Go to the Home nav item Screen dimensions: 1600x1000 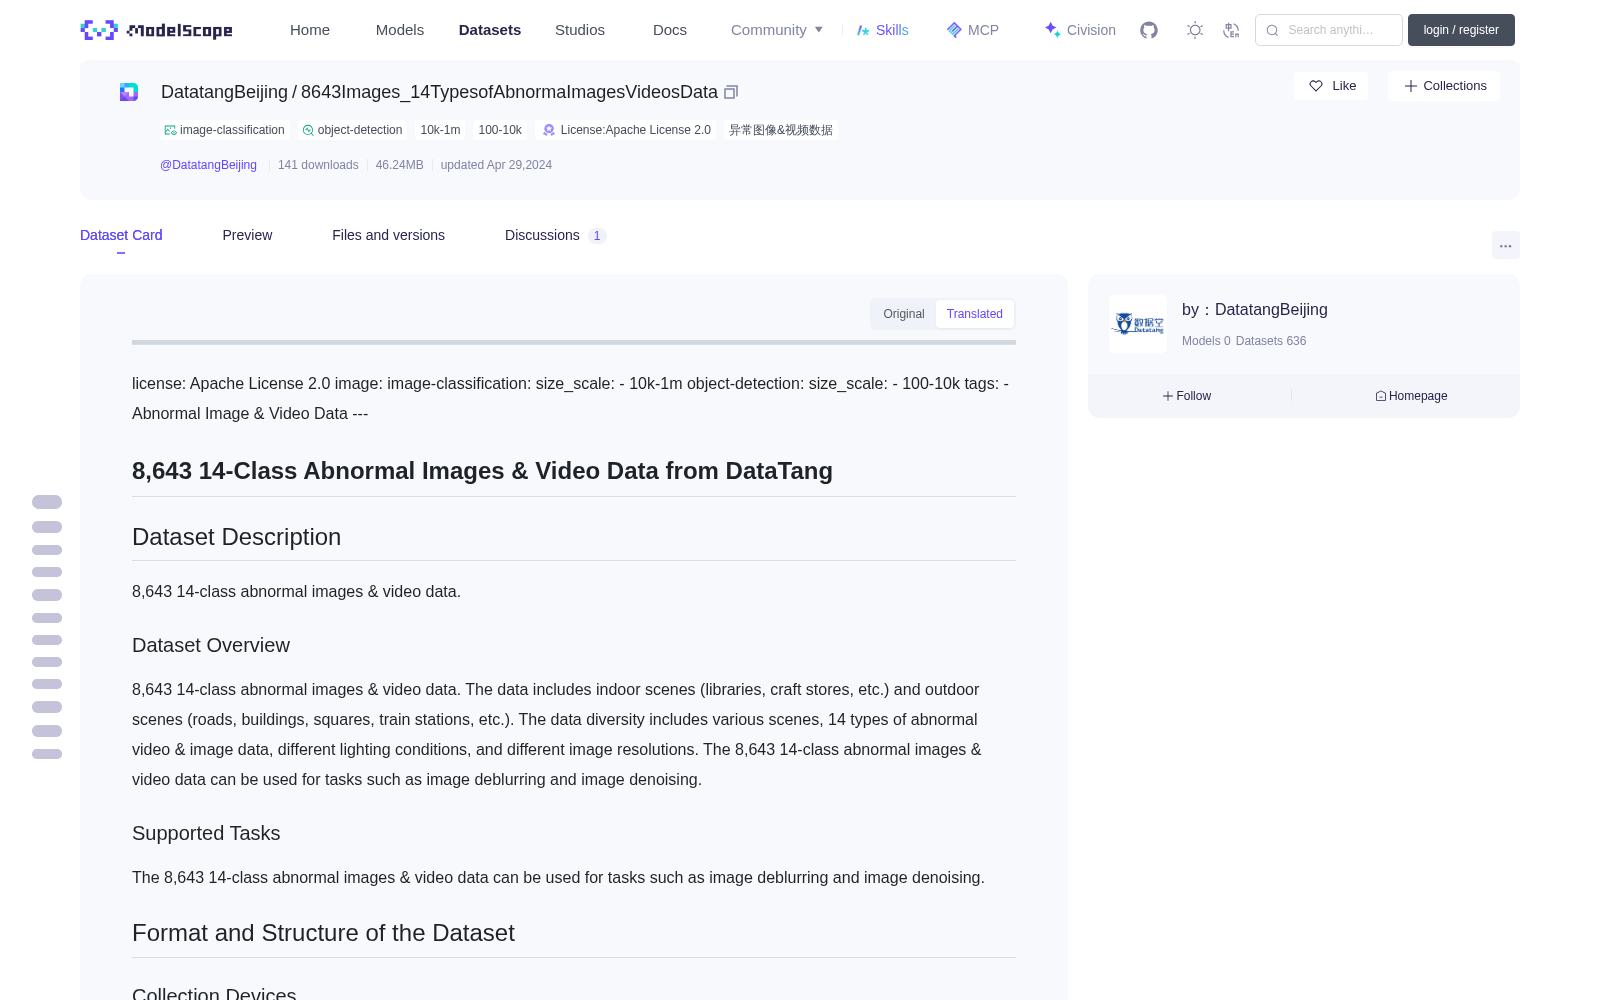[310, 30]
